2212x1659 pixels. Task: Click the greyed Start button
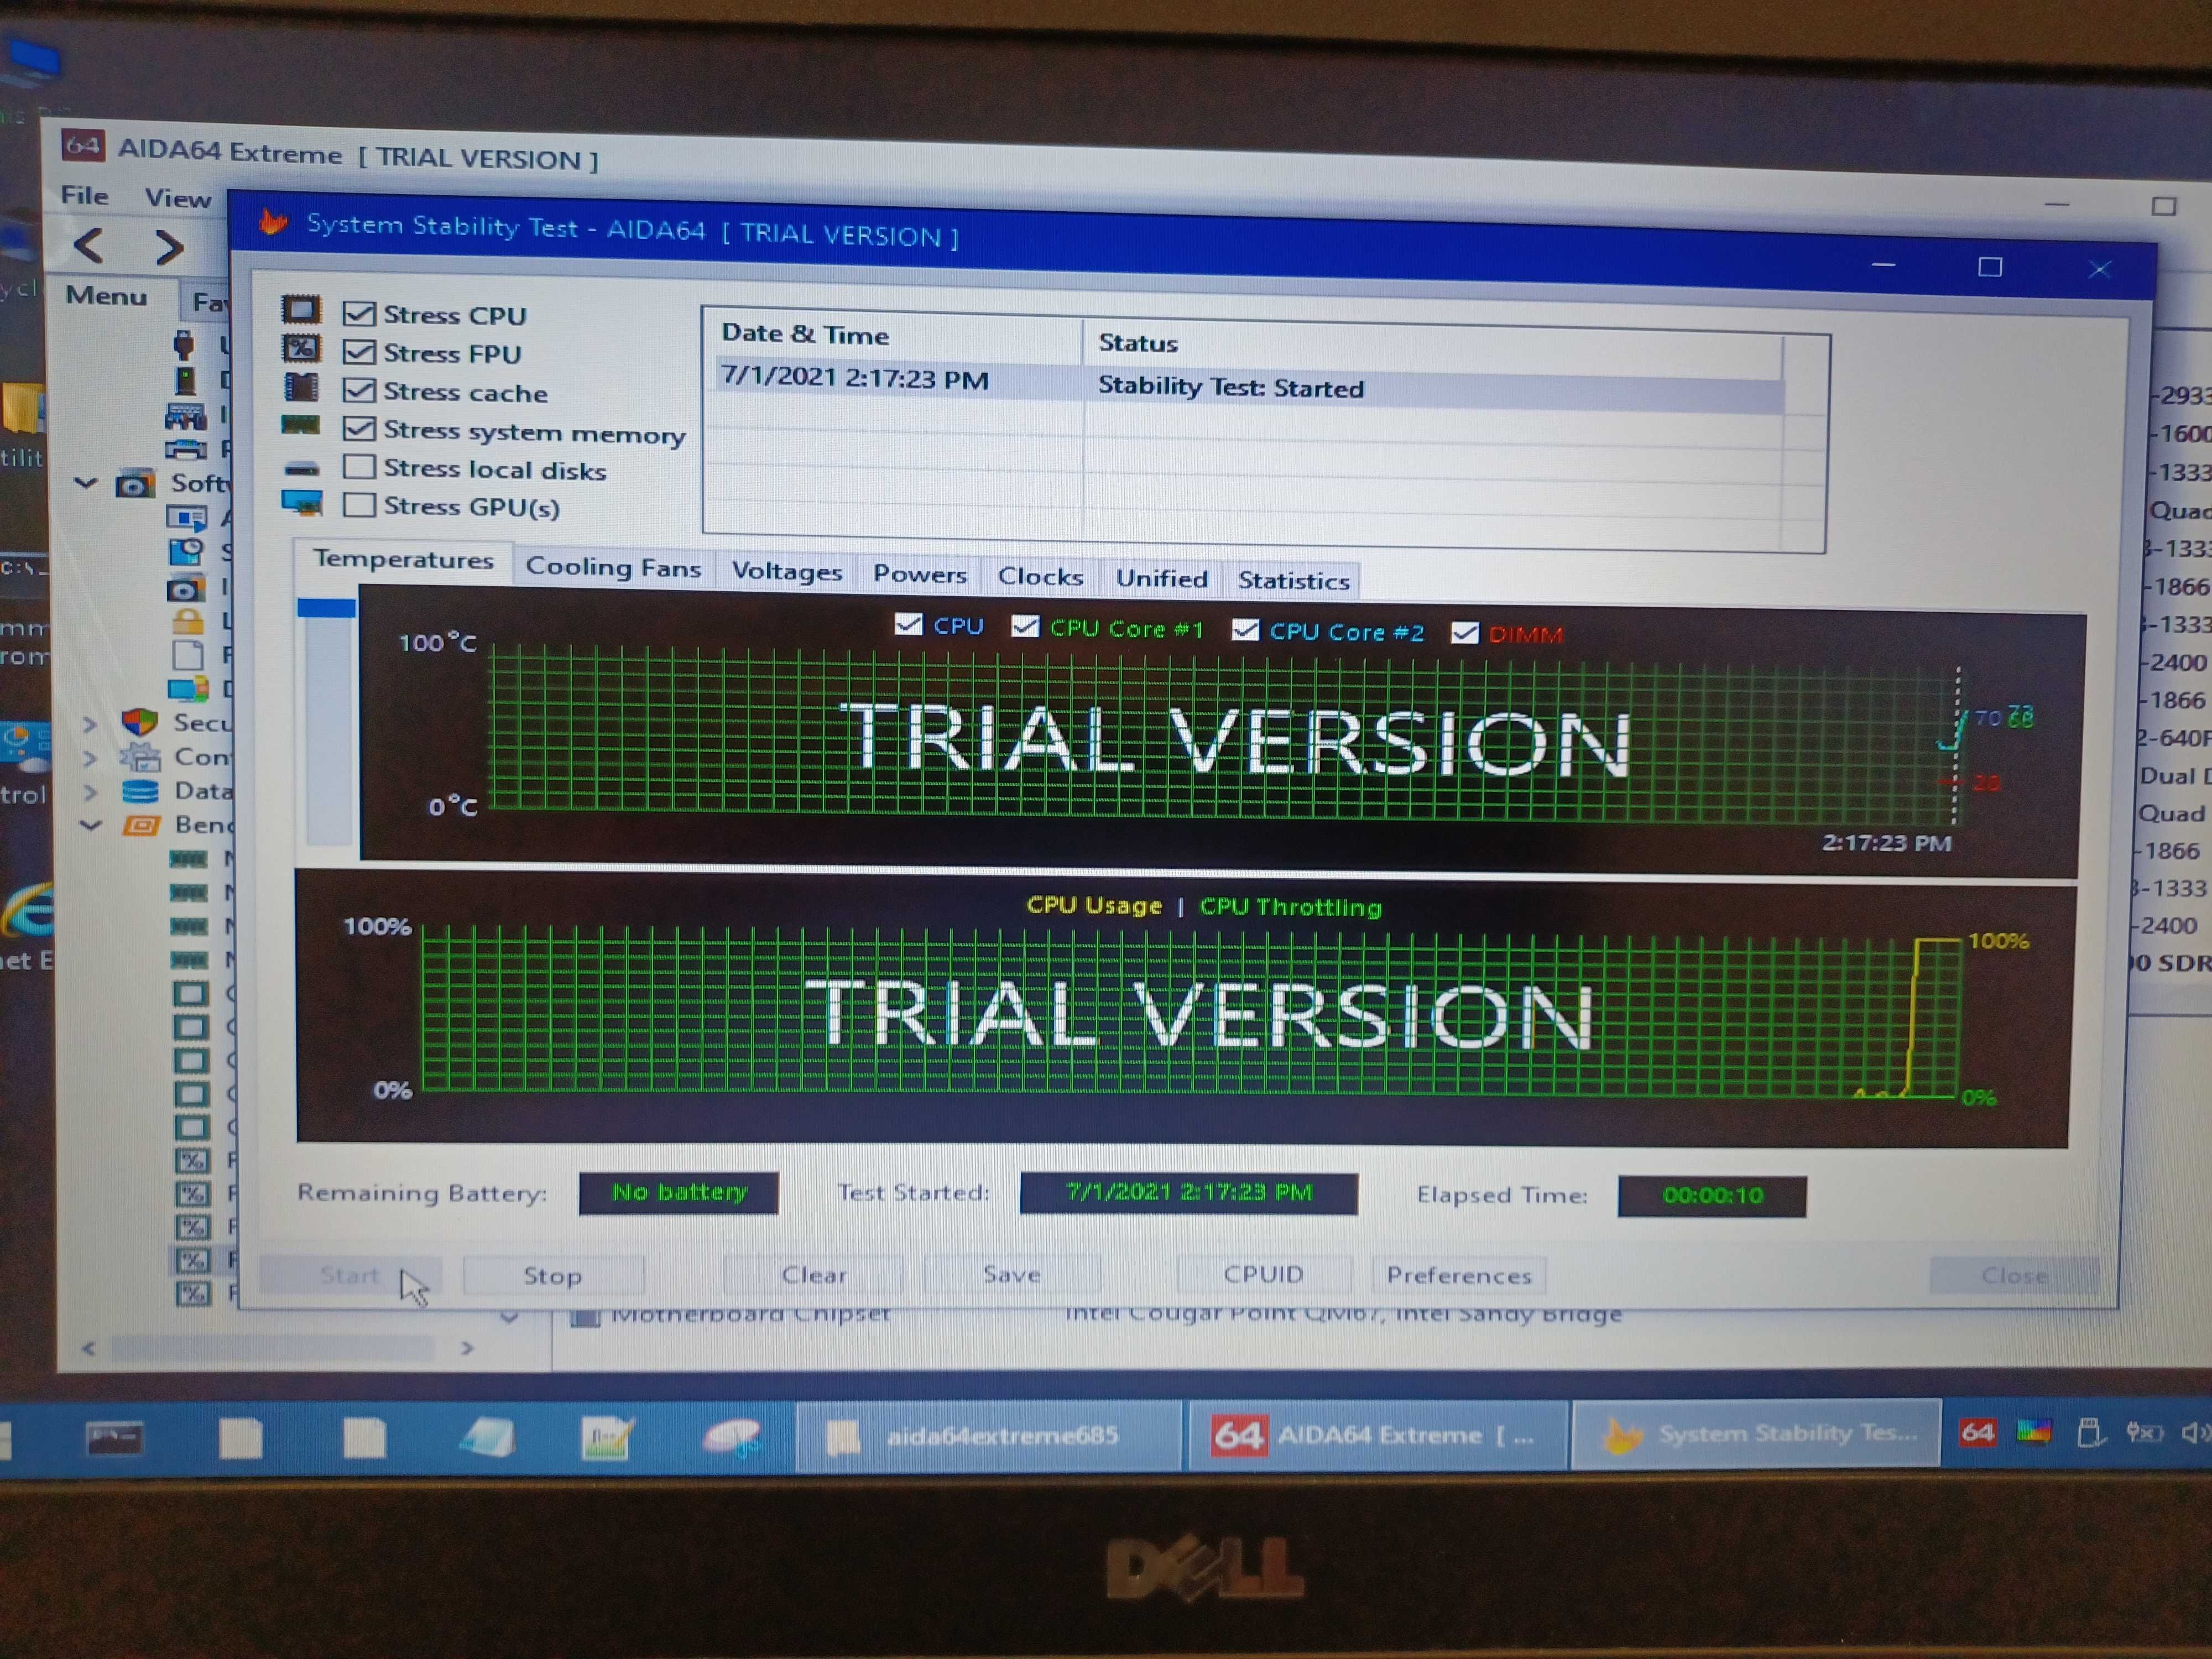tap(350, 1275)
